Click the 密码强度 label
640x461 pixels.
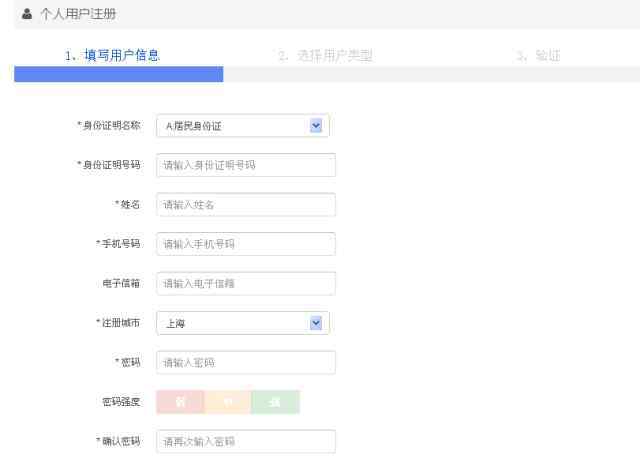(121, 402)
